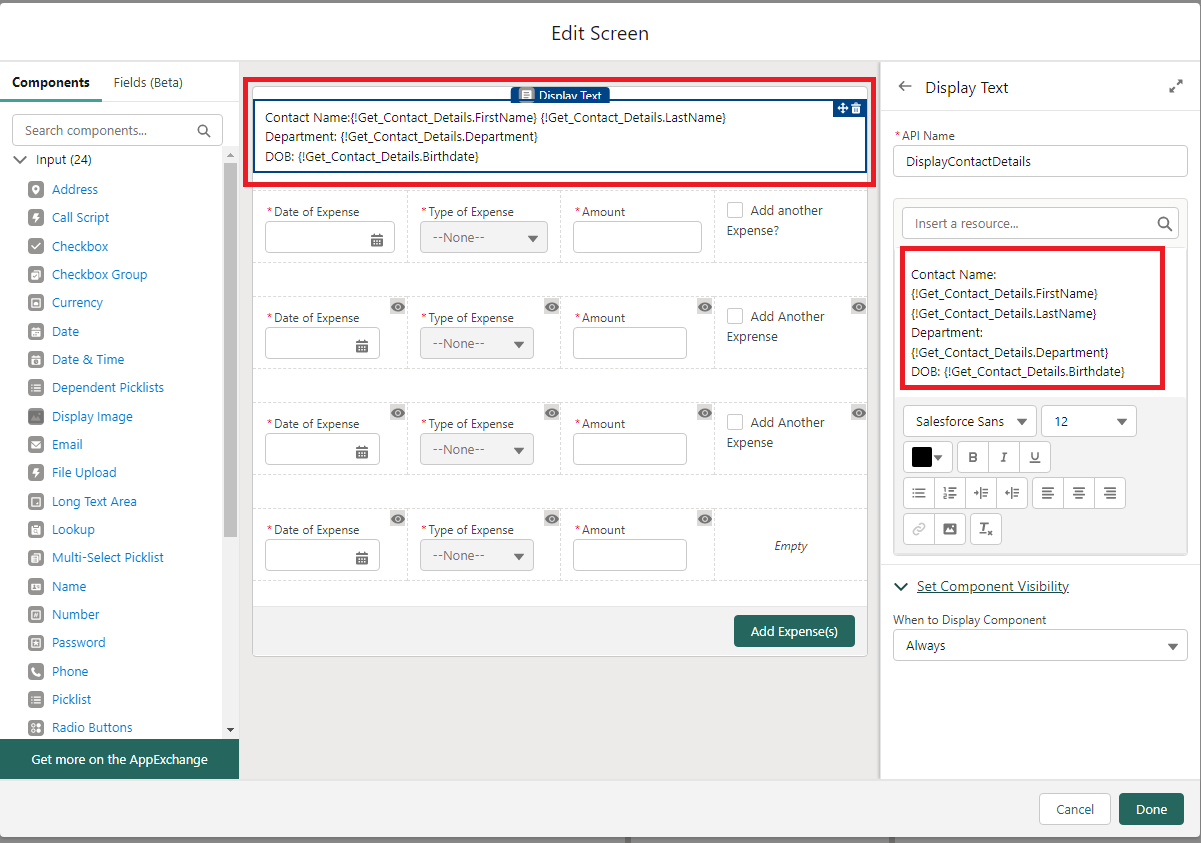
Task: Insert image using the image icon
Action: tap(950, 529)
